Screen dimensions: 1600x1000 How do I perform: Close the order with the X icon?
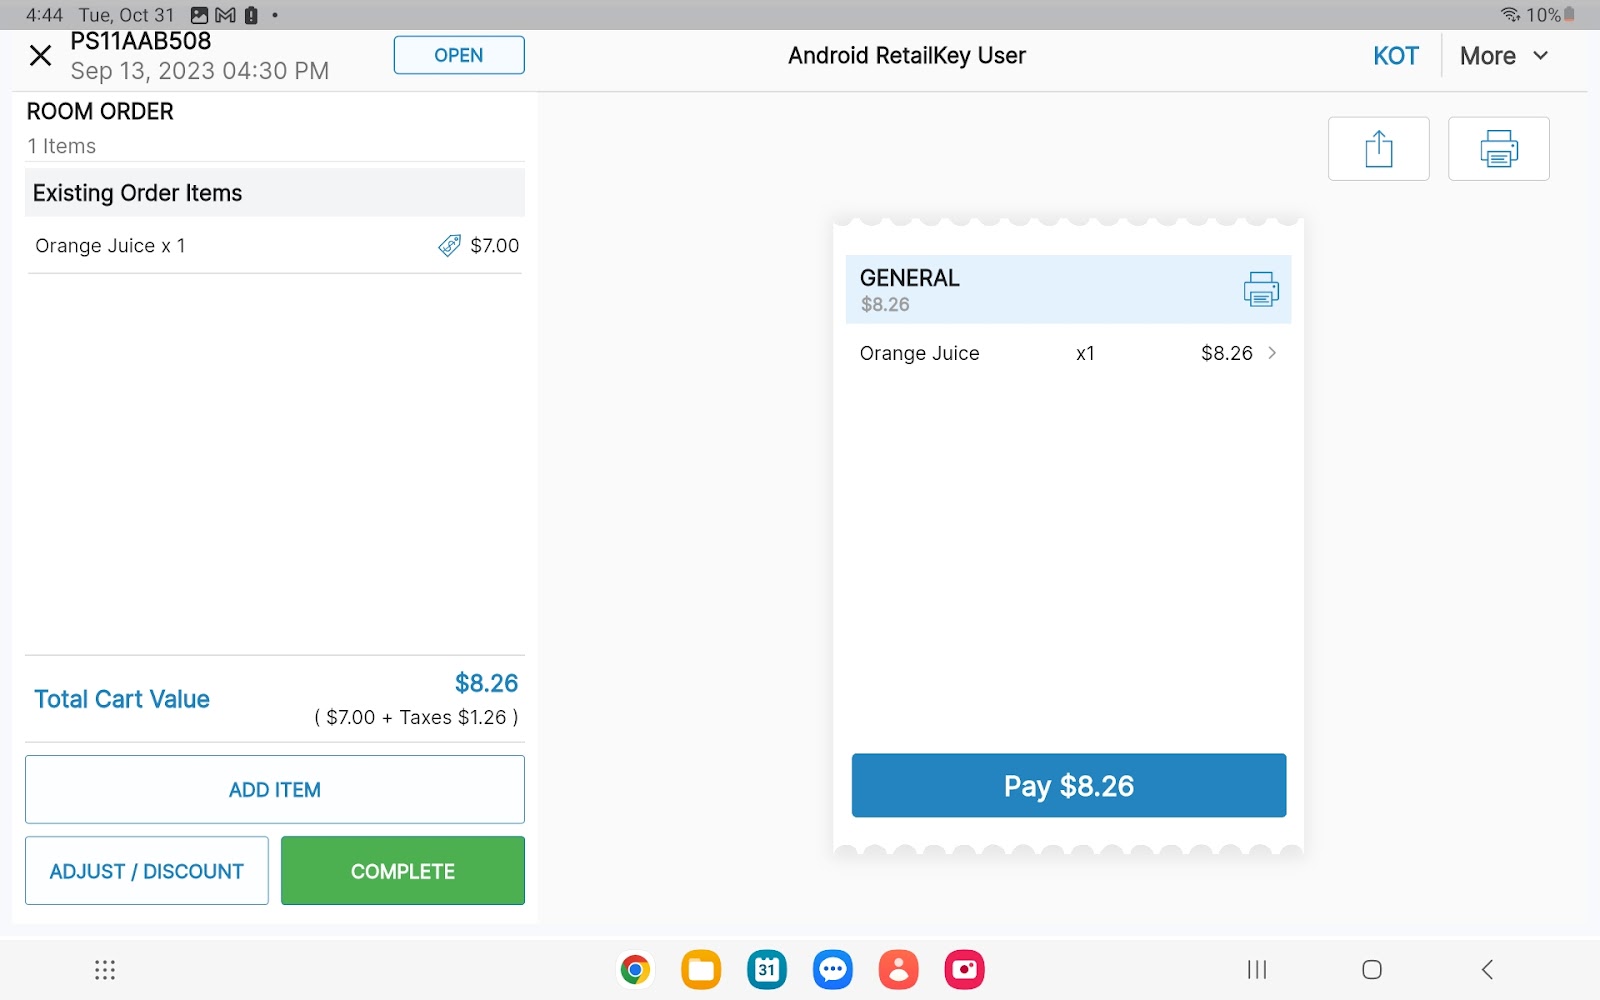coord(40,56)
